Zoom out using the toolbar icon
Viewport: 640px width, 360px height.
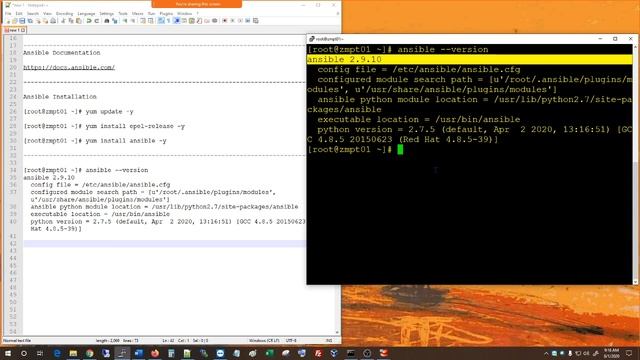tap(133, 21)
